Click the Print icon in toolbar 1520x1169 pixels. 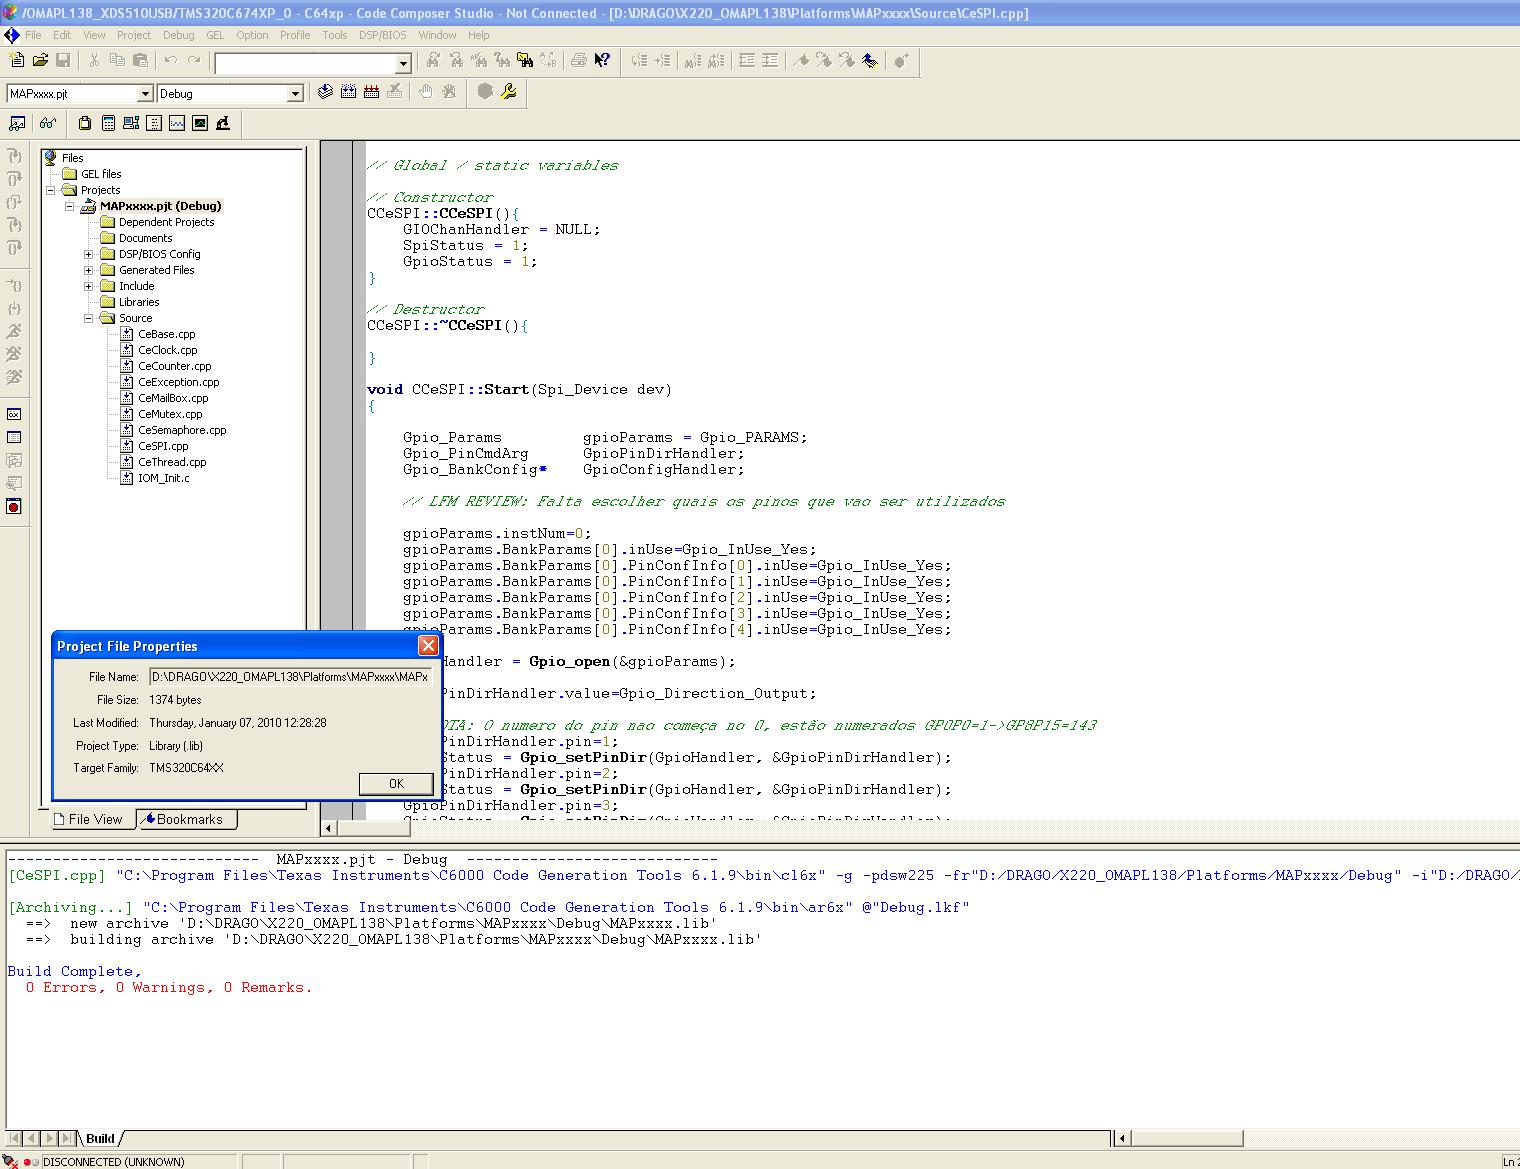tap(578, 61)
